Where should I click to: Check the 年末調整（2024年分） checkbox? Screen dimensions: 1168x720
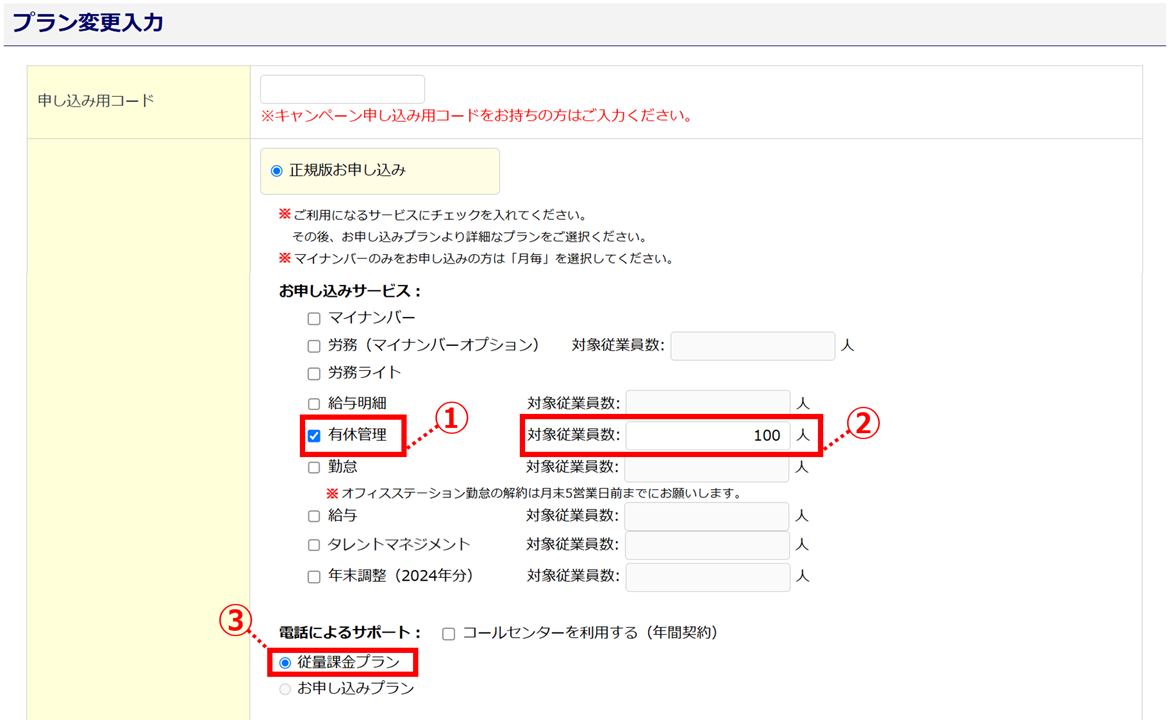click(314, 577)
